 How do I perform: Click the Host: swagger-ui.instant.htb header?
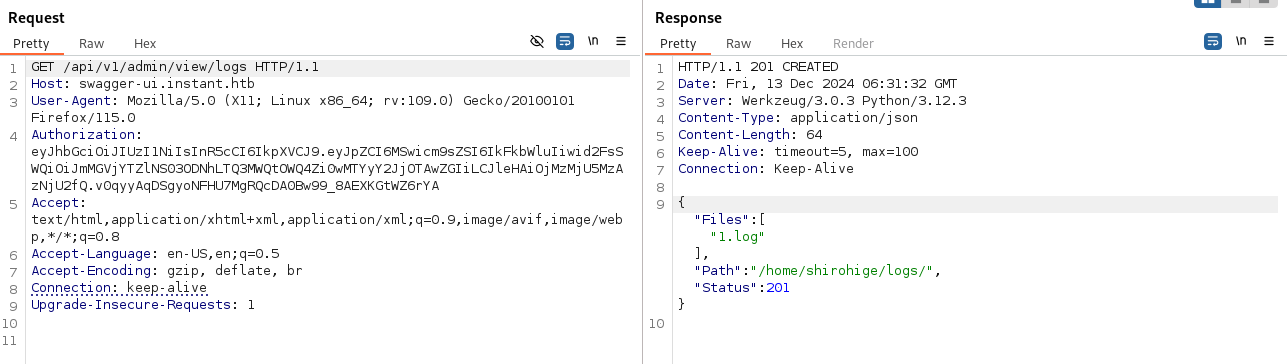point(143,84)
